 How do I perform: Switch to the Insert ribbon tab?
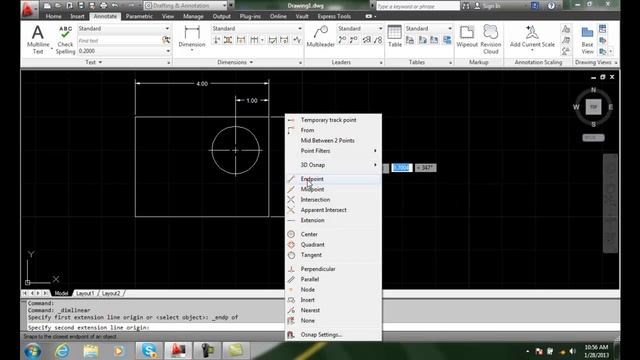[x=77, y=16]
